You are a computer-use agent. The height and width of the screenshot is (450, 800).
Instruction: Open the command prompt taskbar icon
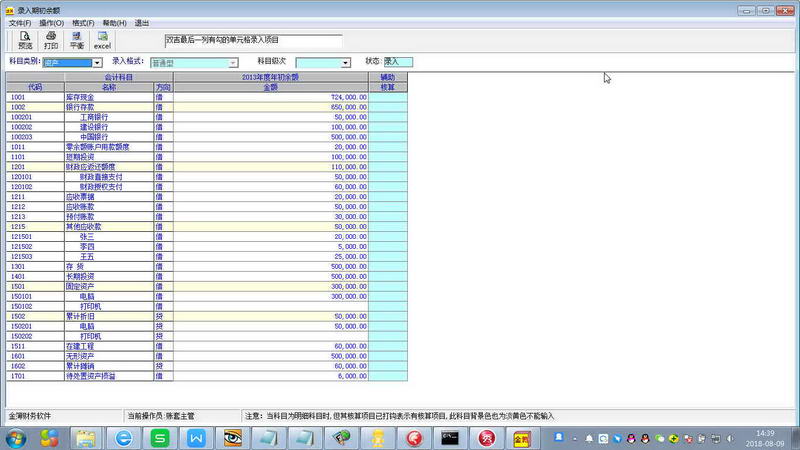tap(451, 438)
